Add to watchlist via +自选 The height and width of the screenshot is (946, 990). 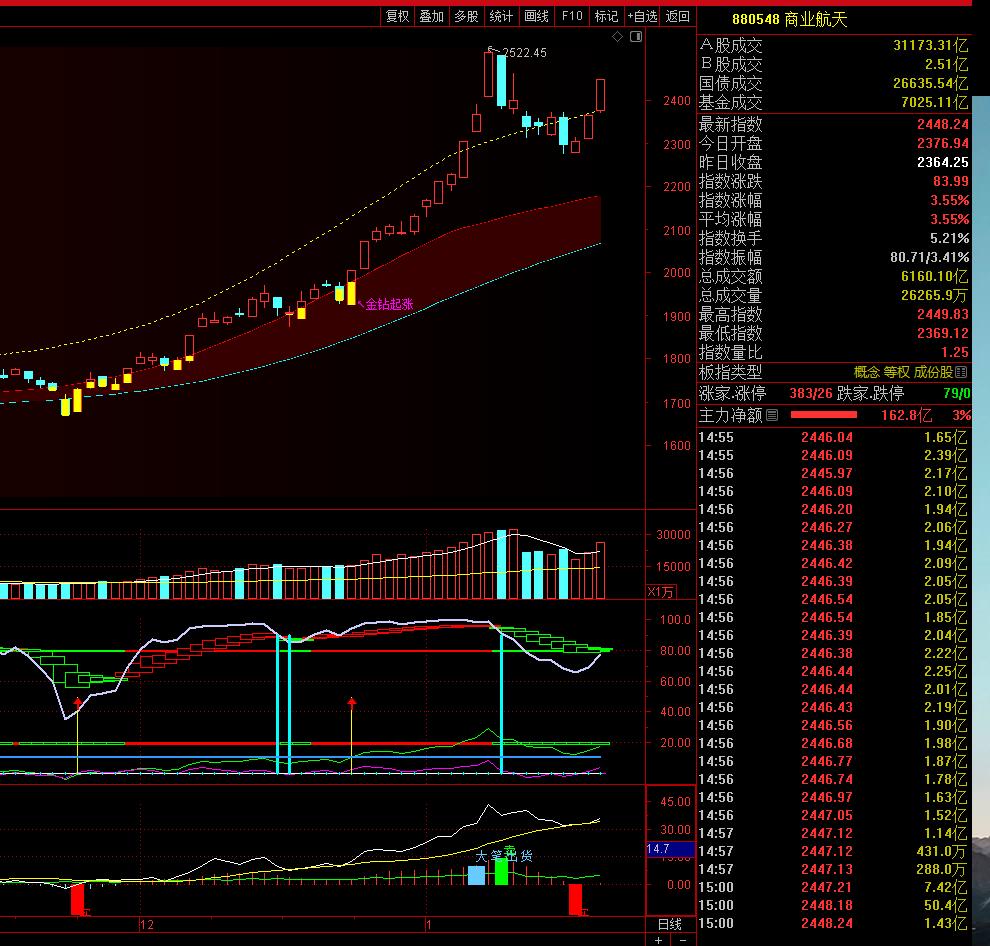click(642, 16)
